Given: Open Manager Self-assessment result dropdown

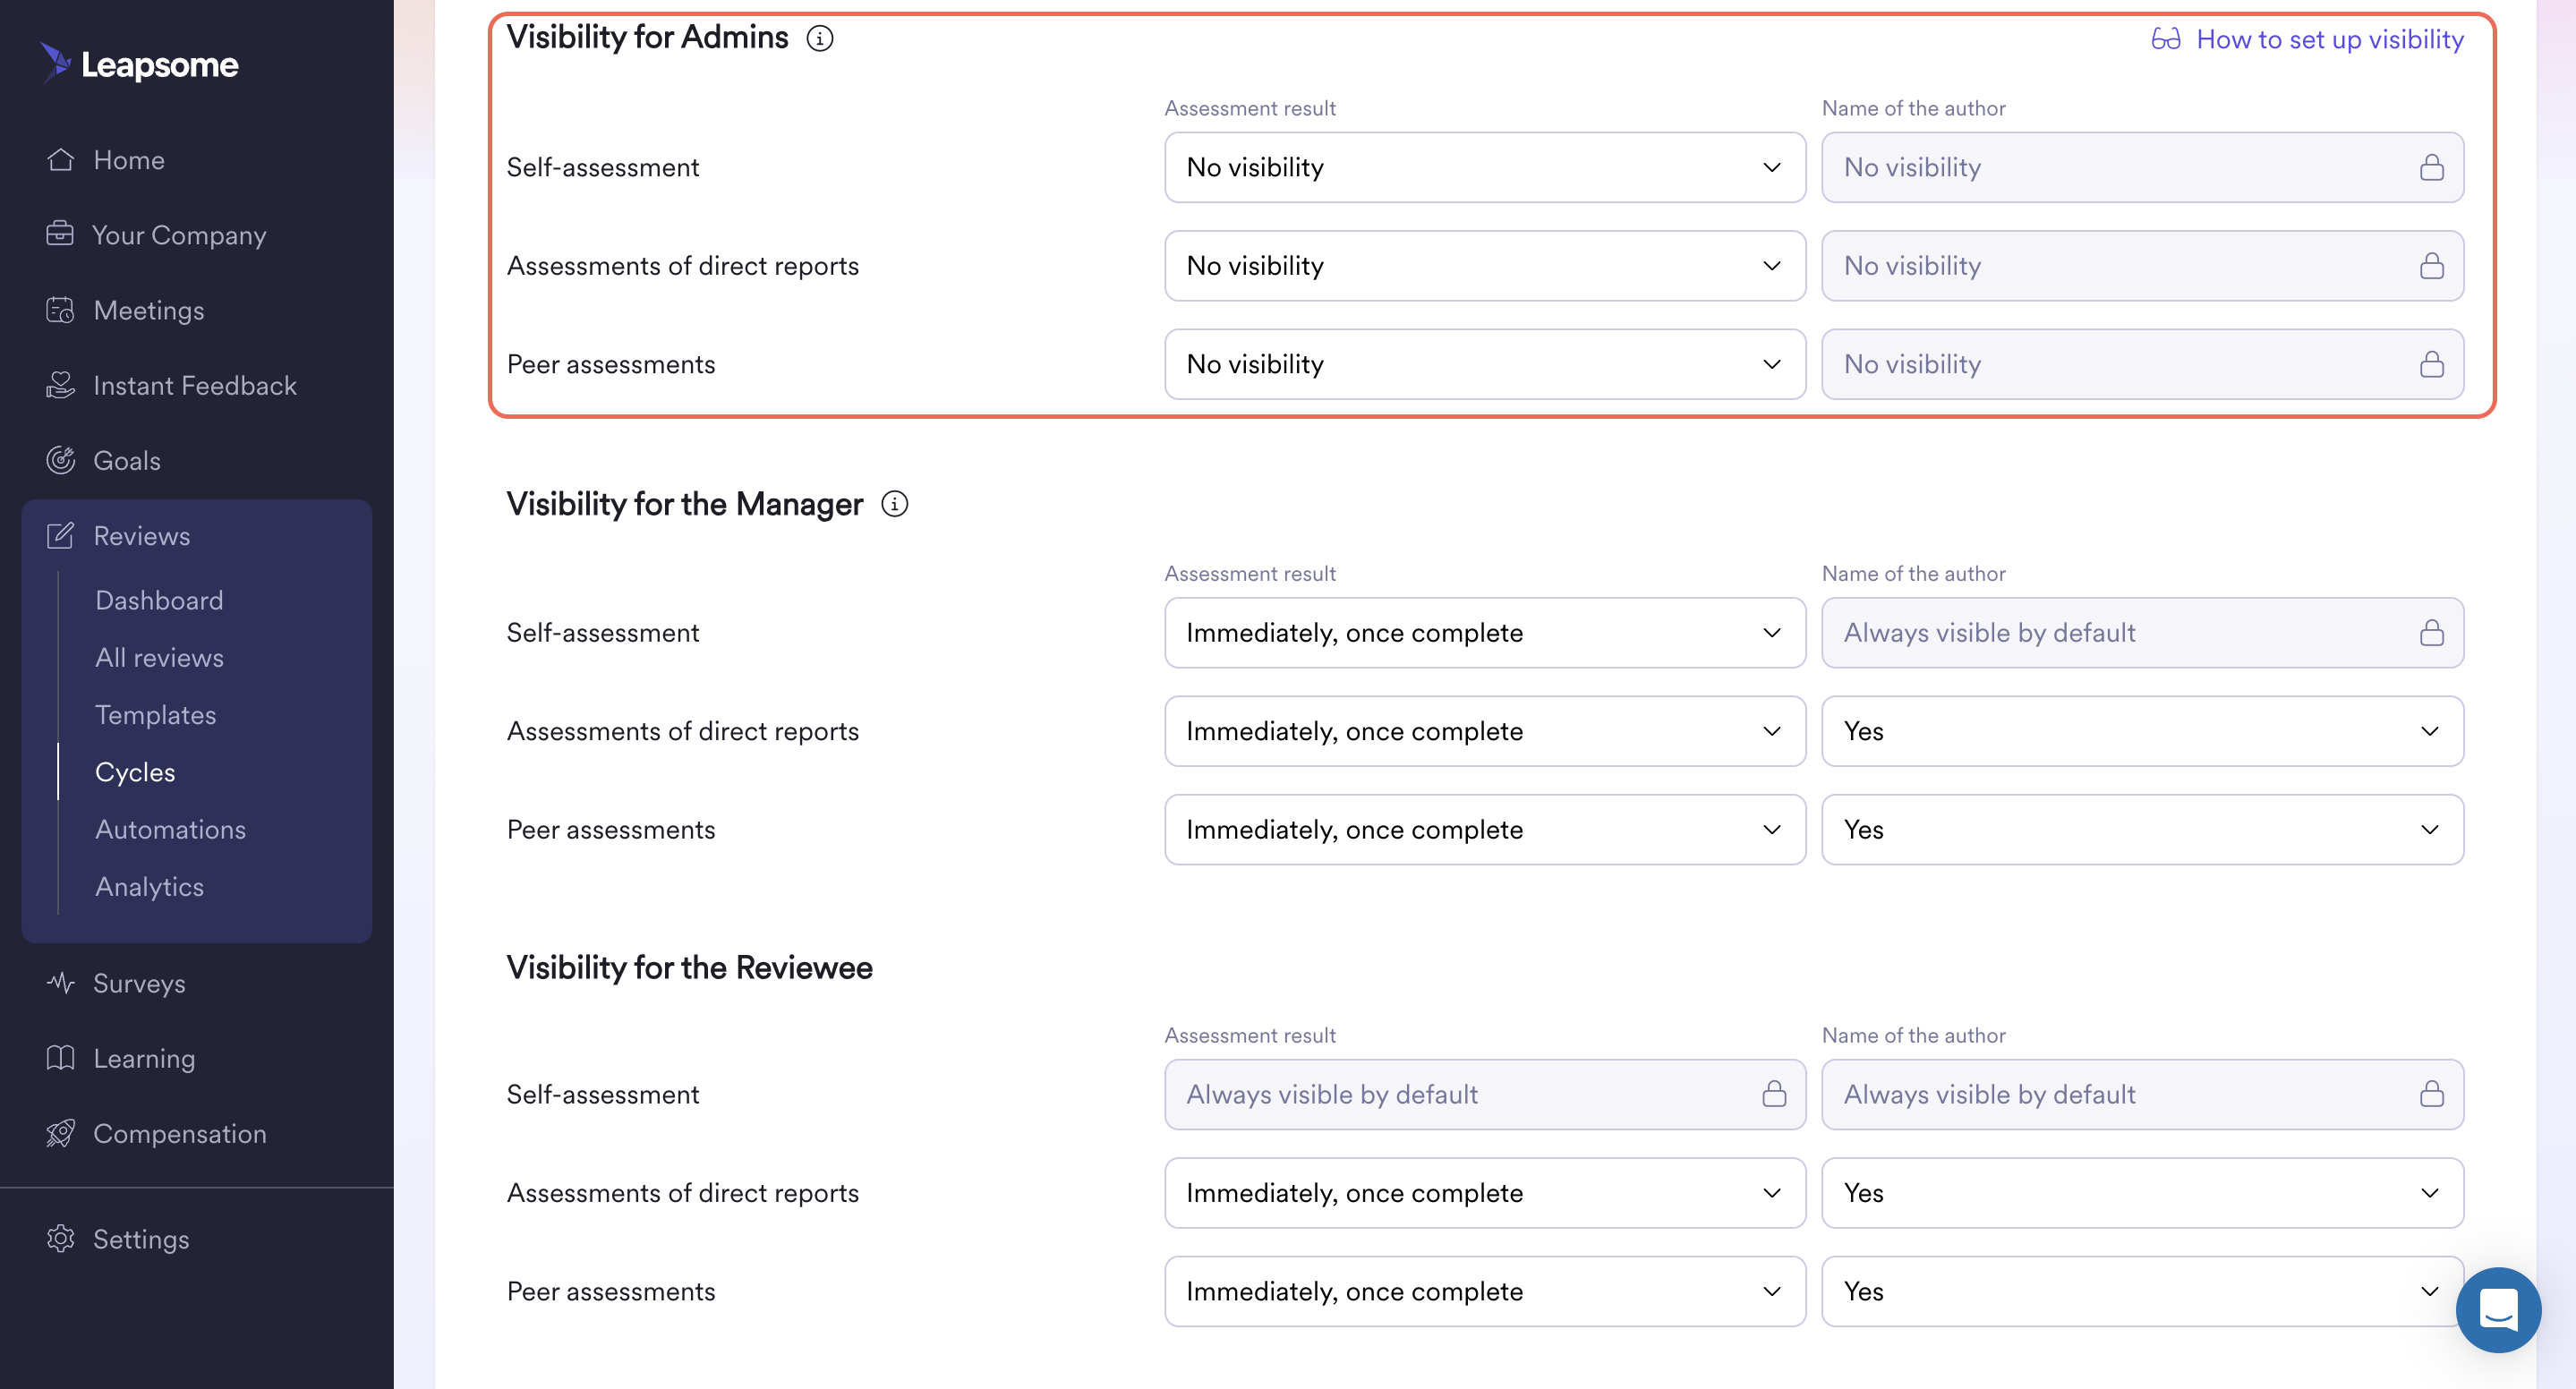Looking at the screenshot, I should pos(1485,632).
